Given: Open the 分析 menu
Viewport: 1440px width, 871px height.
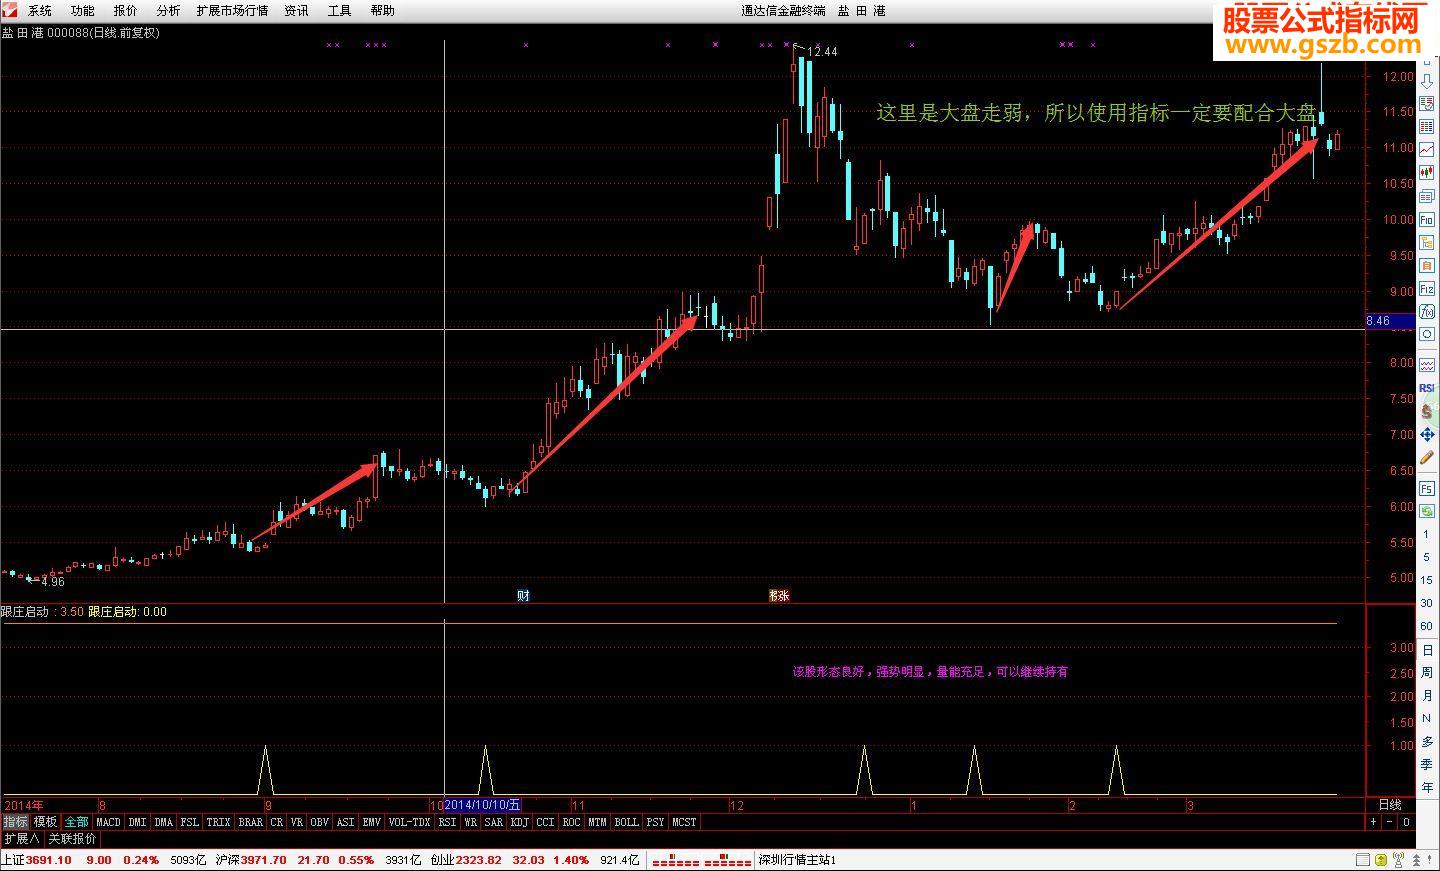Looking at the screenshot, I should coord(168,10).
